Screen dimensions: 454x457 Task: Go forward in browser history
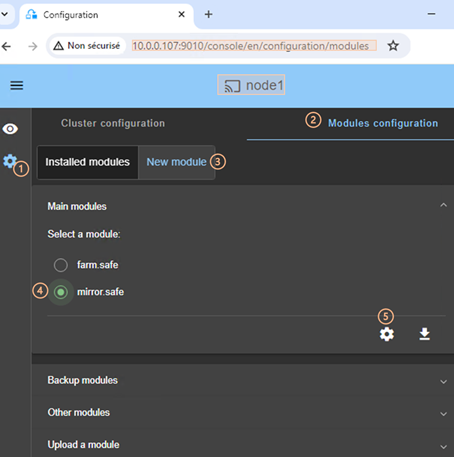33,46
